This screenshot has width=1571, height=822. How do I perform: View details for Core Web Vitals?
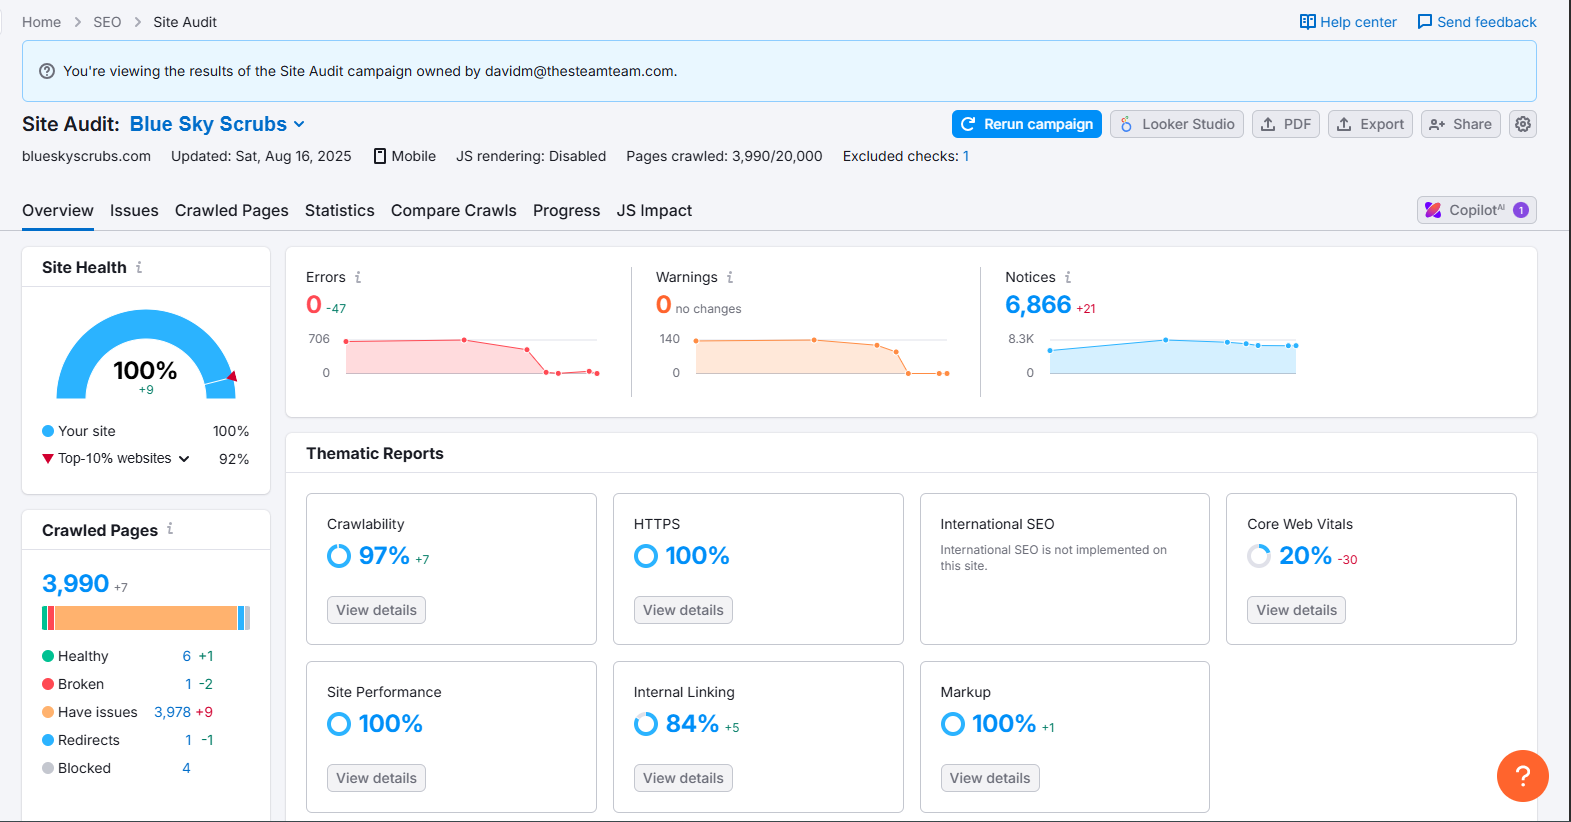[x=1296, y=610]
